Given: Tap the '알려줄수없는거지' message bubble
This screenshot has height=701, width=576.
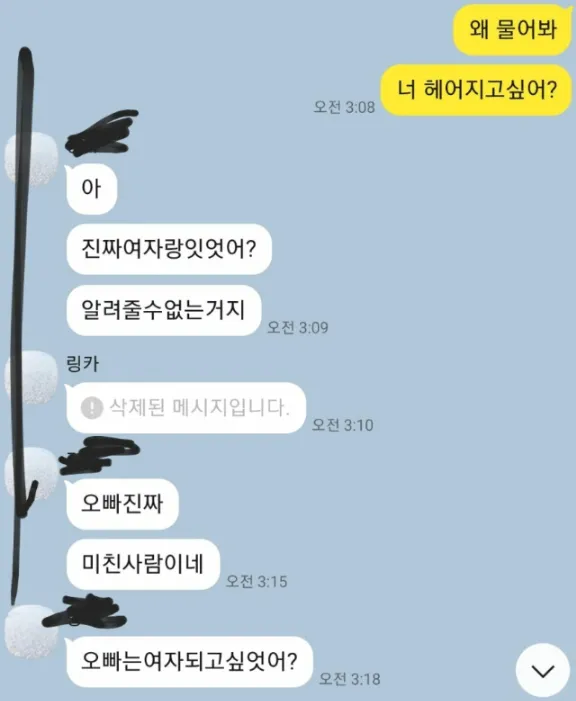Looking at the screenshot, I should [163, 310].
